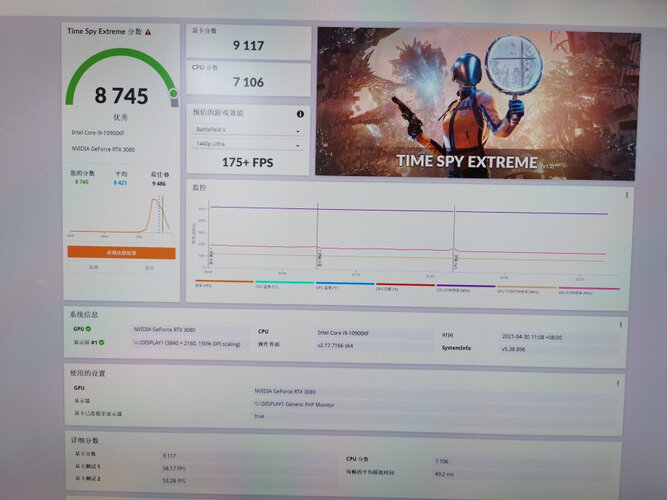This screenshot has height=500, width=667.
Task: Click Intel Core i9-10900KF under the gauge
Action: tap(98, 133)
